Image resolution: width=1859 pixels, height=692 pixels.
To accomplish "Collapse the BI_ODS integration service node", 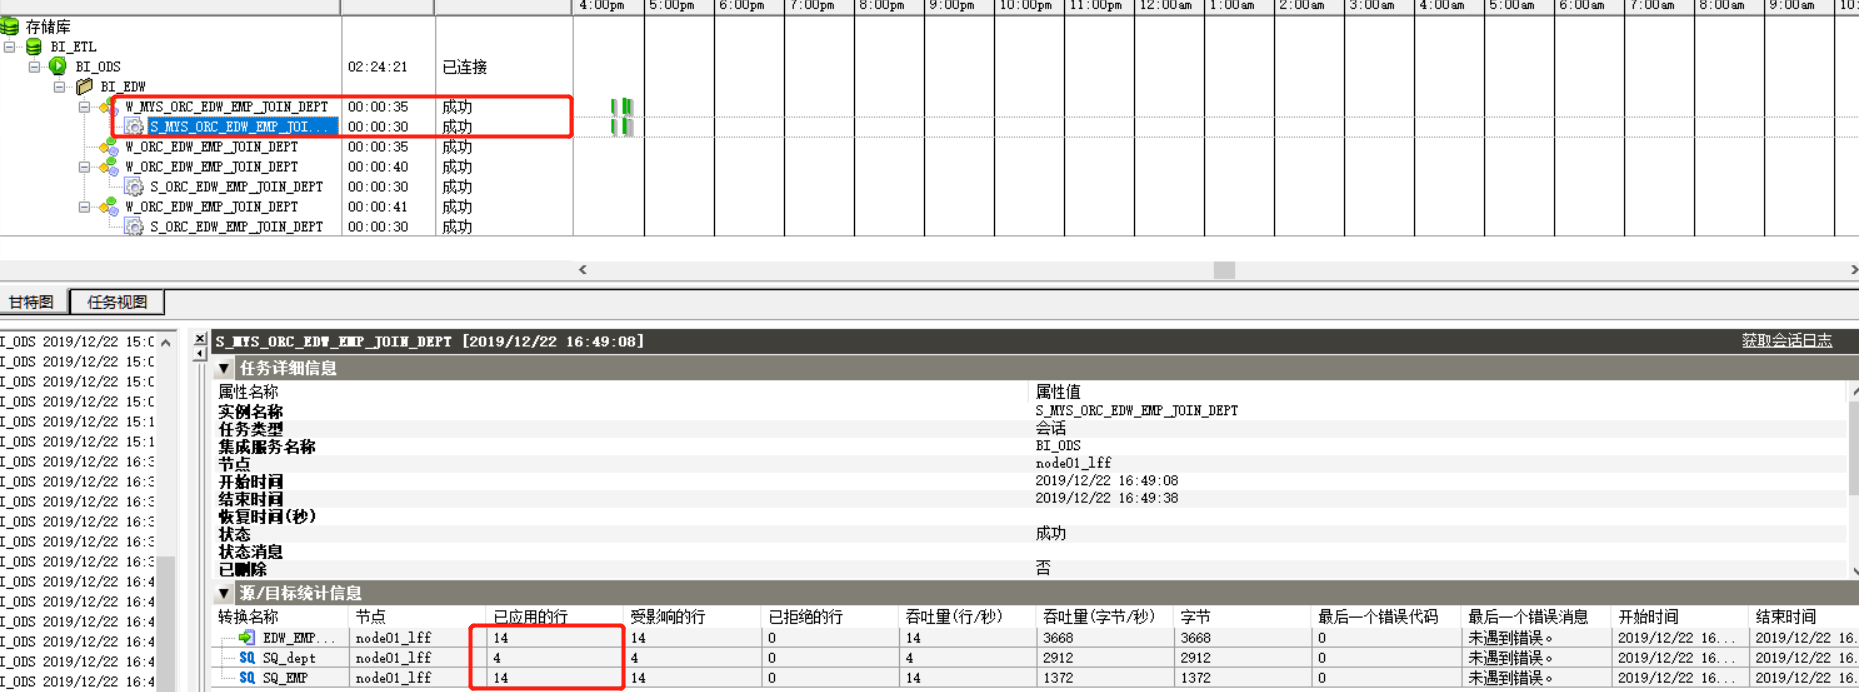I will coord(34,67).
